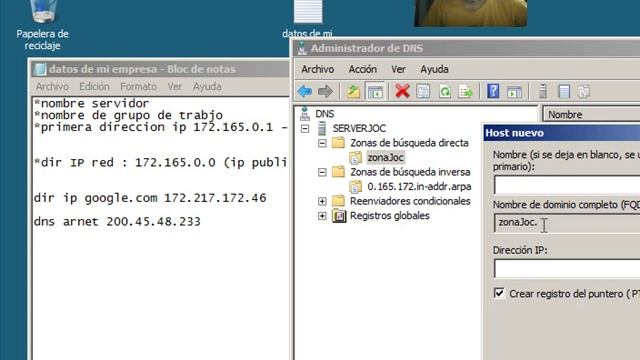Click the Forward arrow in DNS toolbar
This screenshot has width=640, height=360.
pyautogui.click(x=325, y=91)
